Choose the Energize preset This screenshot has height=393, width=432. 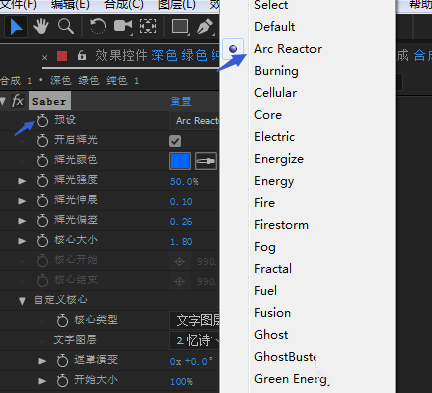pyautogui.click(x=279, y=159)
